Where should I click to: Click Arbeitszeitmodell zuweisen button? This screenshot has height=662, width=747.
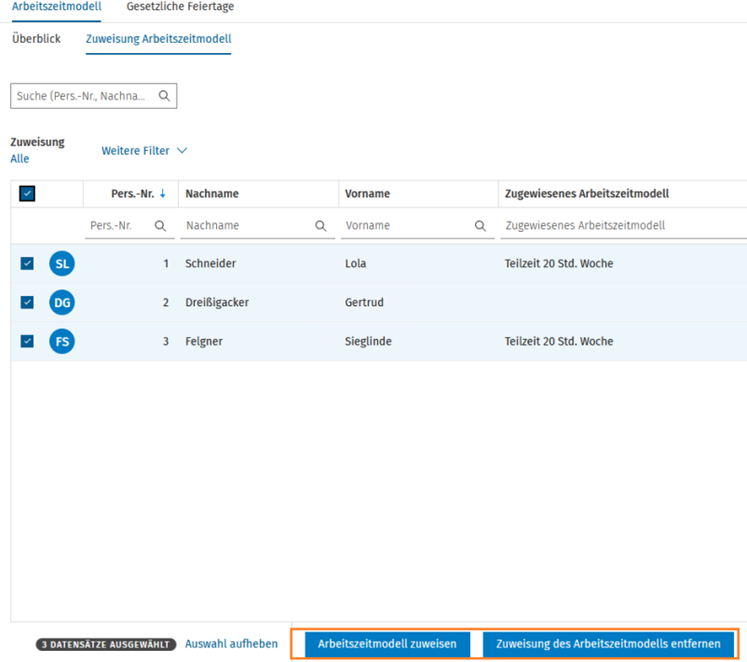coord(387,644)
